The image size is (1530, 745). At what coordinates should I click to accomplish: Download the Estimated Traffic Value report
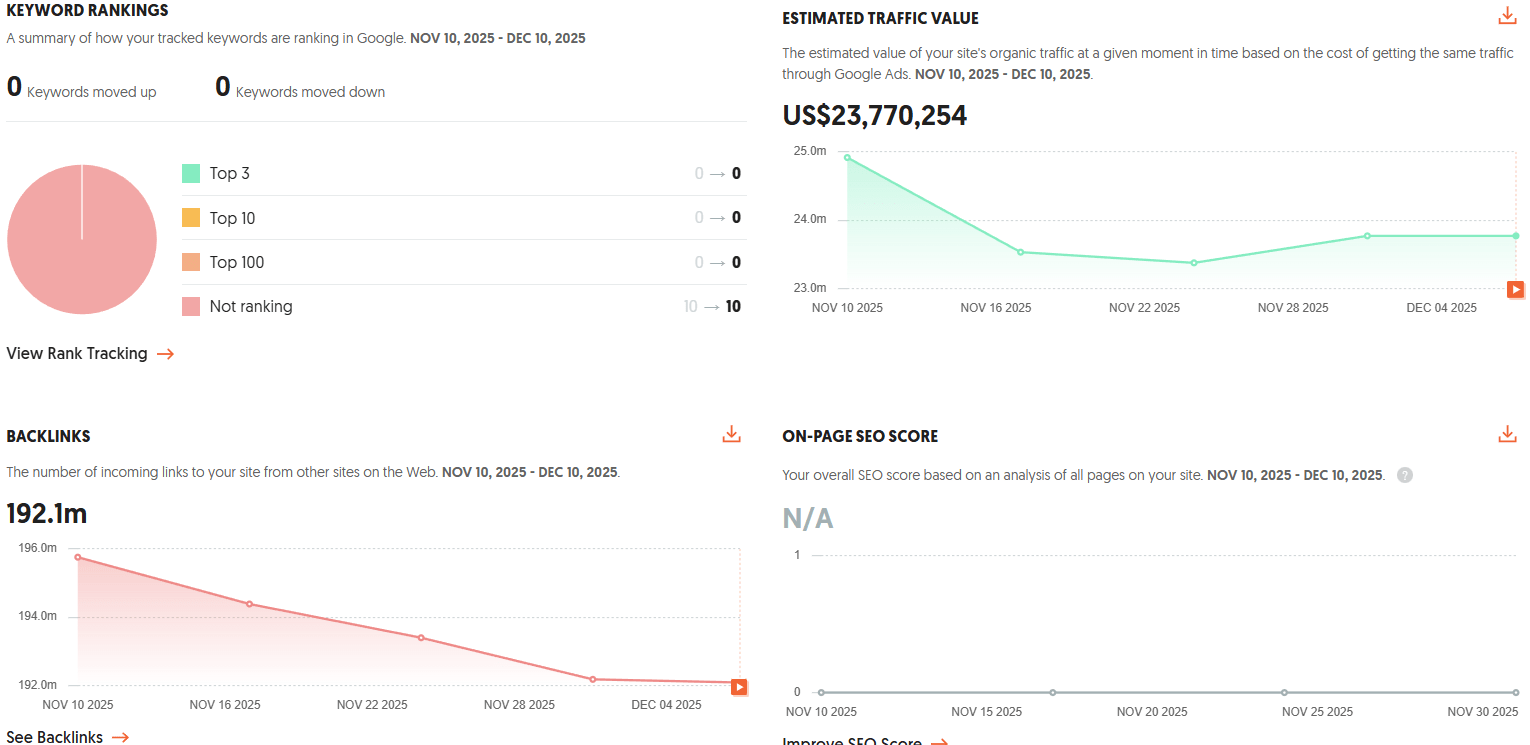[1508, 15]
